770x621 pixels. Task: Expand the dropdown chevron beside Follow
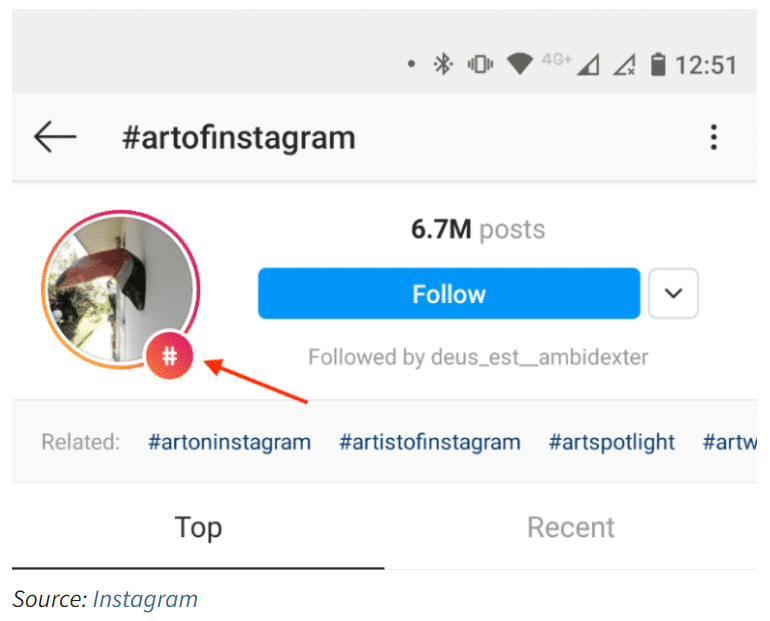(673, 294)
